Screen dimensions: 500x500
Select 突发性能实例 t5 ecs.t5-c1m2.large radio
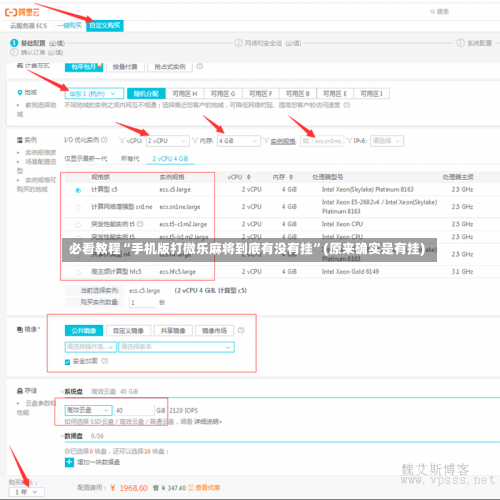(78, 225)
